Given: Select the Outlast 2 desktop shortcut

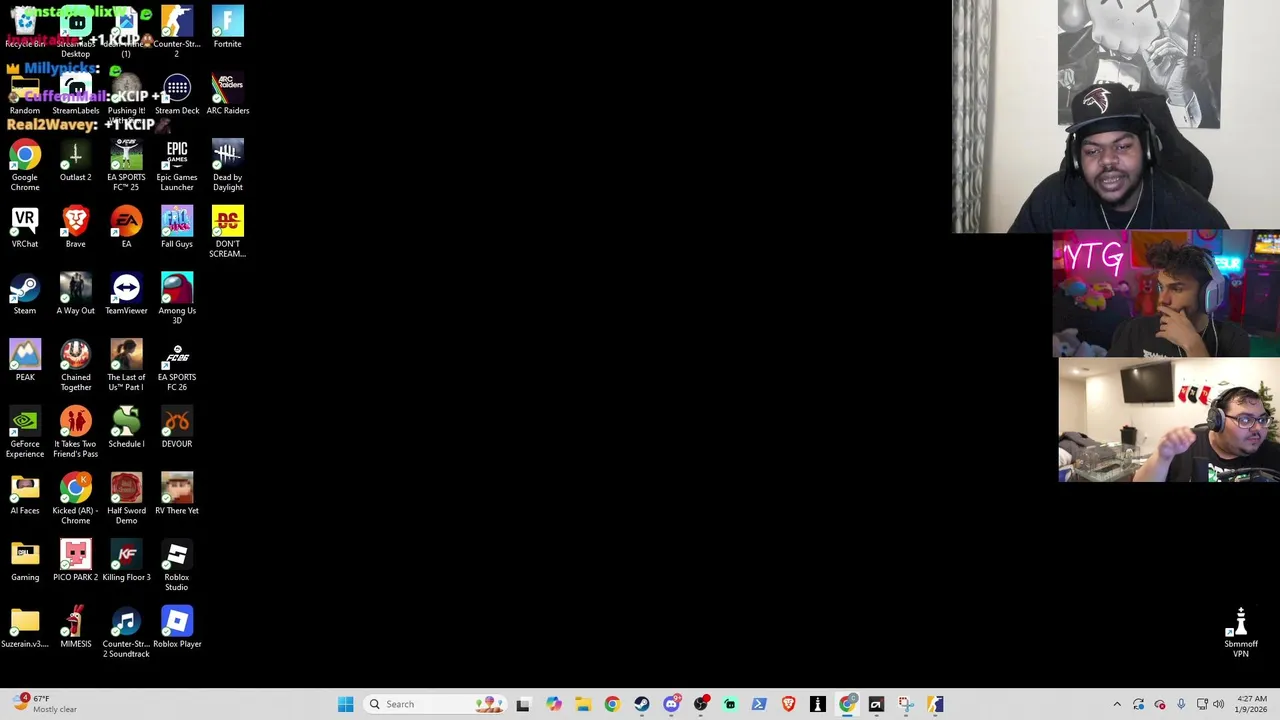Looking at the screenshot, I should point(75,162).
